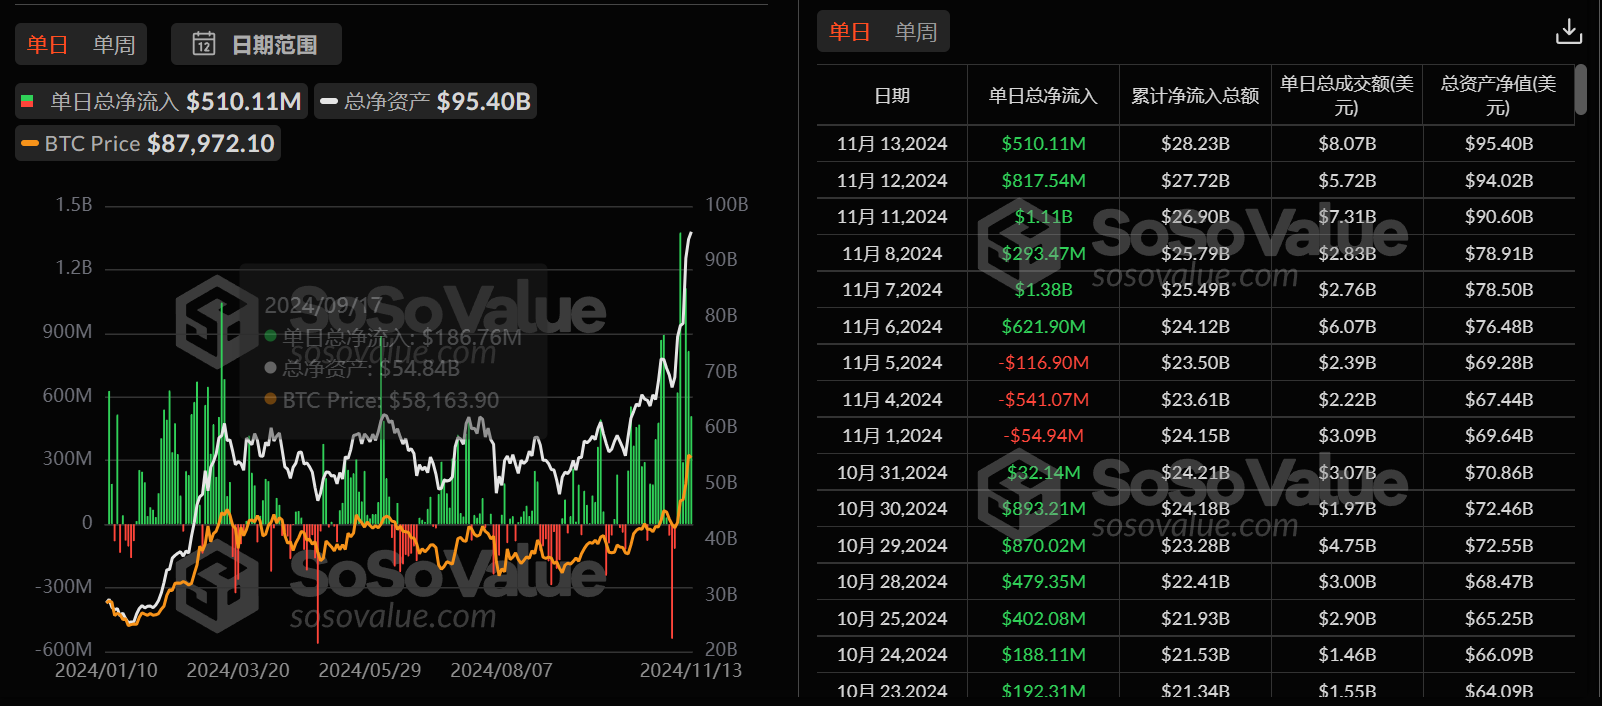Toggle BTC Price $87,972.10 line visibility
The height and width of the screenshot is (706, 1602).
(148, 143)
